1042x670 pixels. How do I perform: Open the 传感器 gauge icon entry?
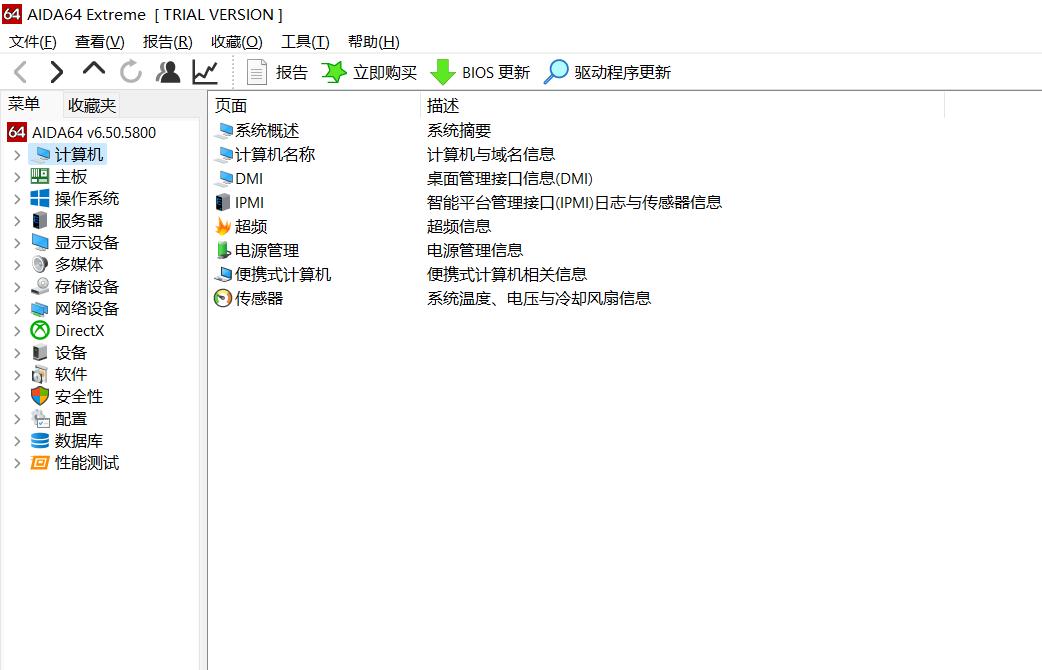click(x=223, y=299)
